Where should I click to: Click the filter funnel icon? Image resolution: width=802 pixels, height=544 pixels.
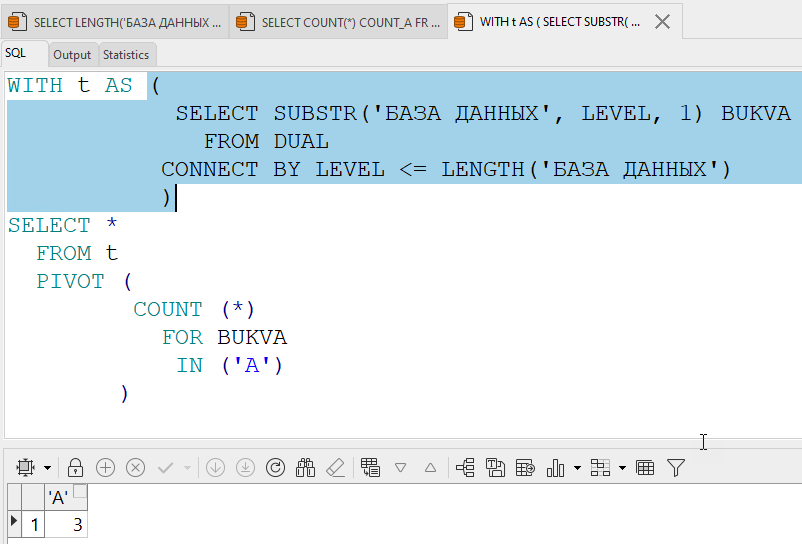pos(676,467)
